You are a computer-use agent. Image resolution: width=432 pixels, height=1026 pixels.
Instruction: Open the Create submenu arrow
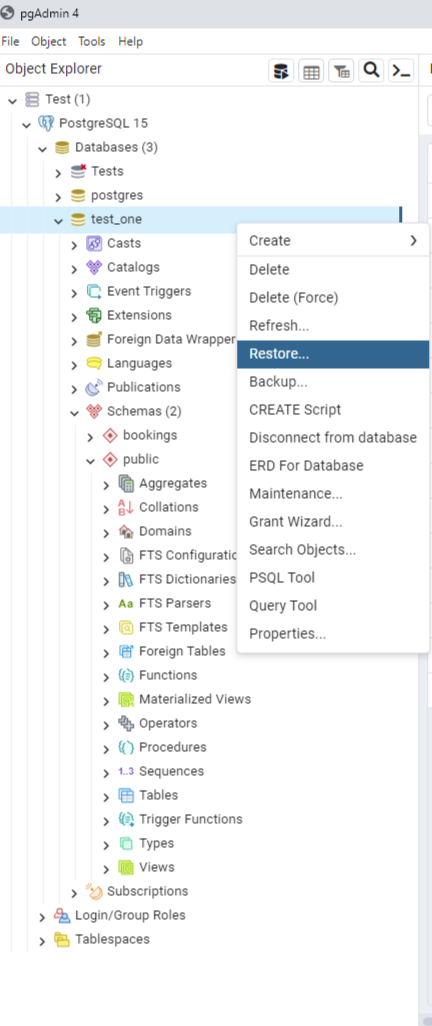(413, 241)
